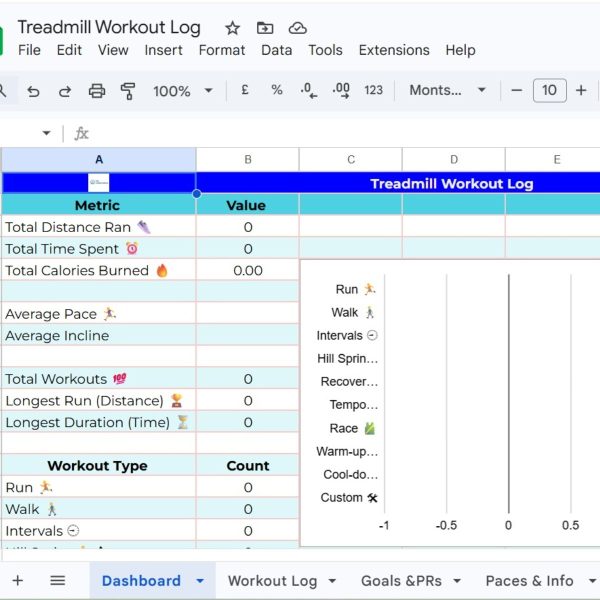Click the Custom label in the chart
This screenshot has height=600, width=600.
coord(349,497)
